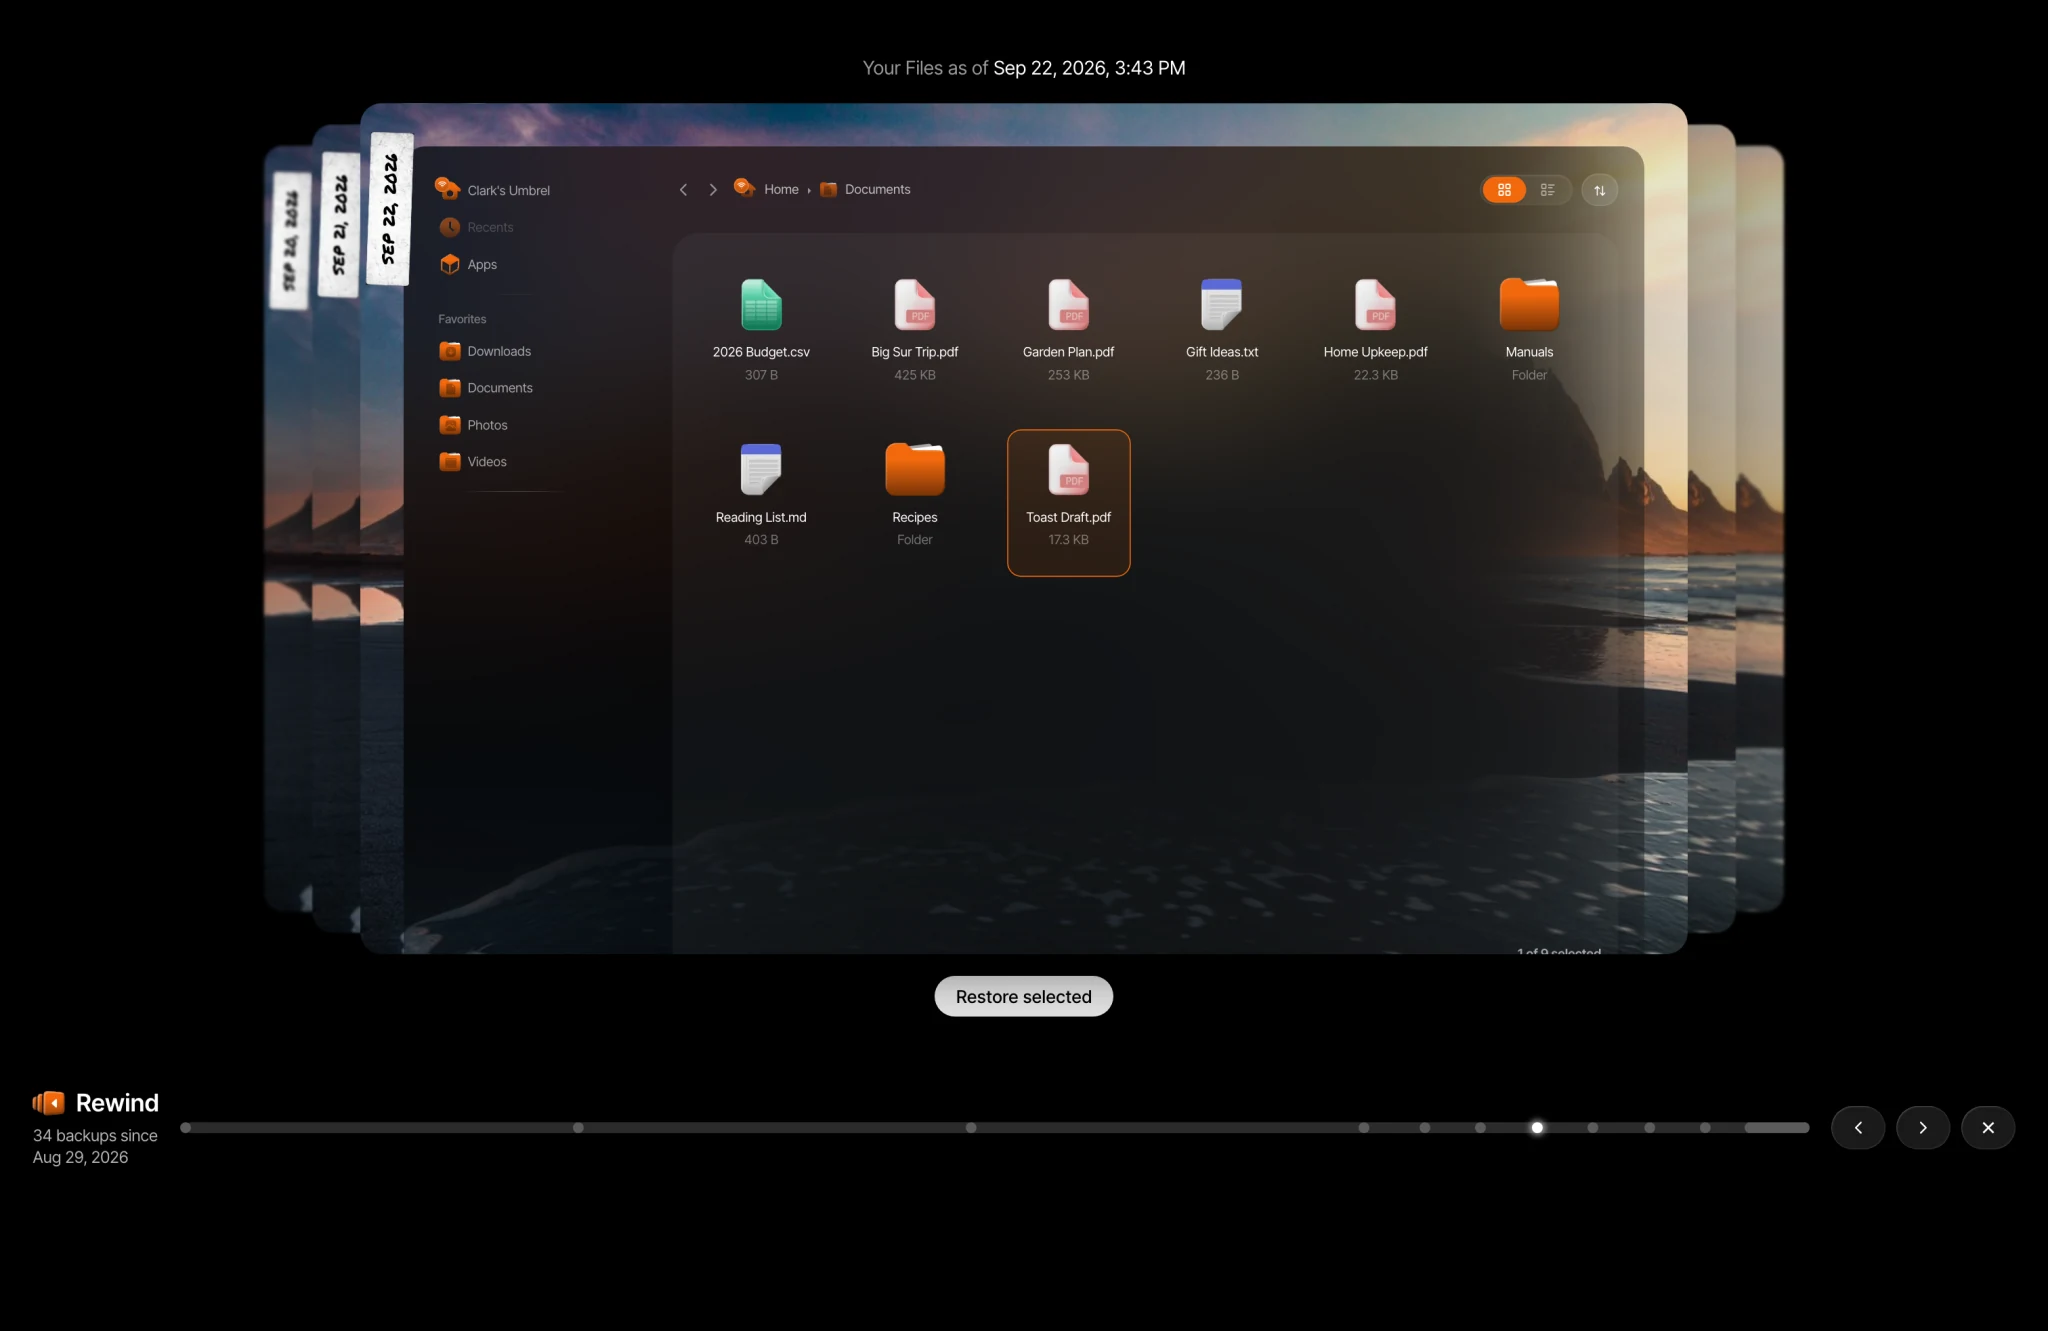
Task: Go to the next backup
Action: [1923, 1127]
